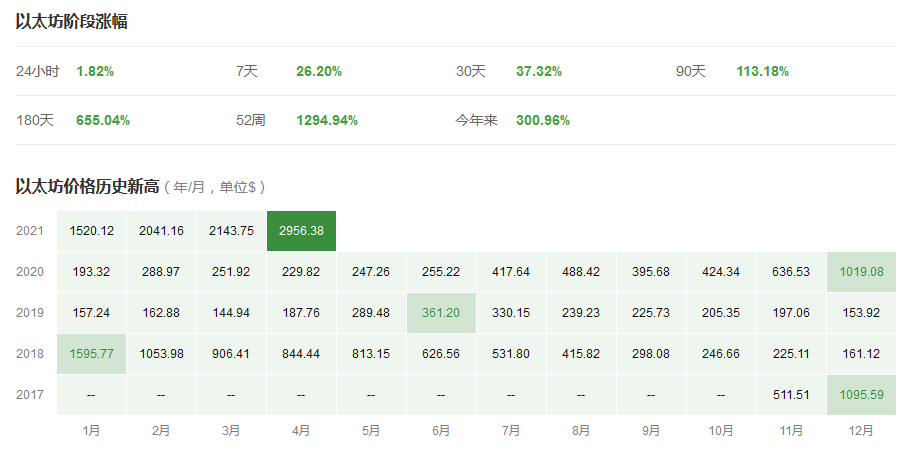
Task: Click the 24小时 gain value 1.82%
Action: pos(95,71)
